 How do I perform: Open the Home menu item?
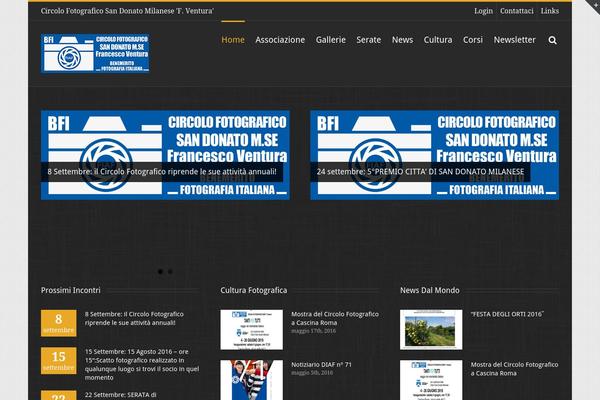[x=233, y=40]
